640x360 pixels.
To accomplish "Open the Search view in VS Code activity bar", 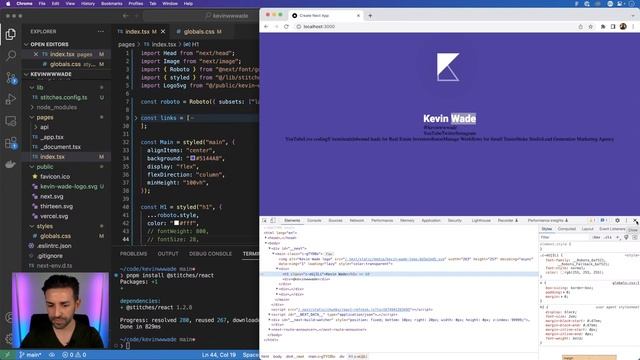I will point(11,56).
